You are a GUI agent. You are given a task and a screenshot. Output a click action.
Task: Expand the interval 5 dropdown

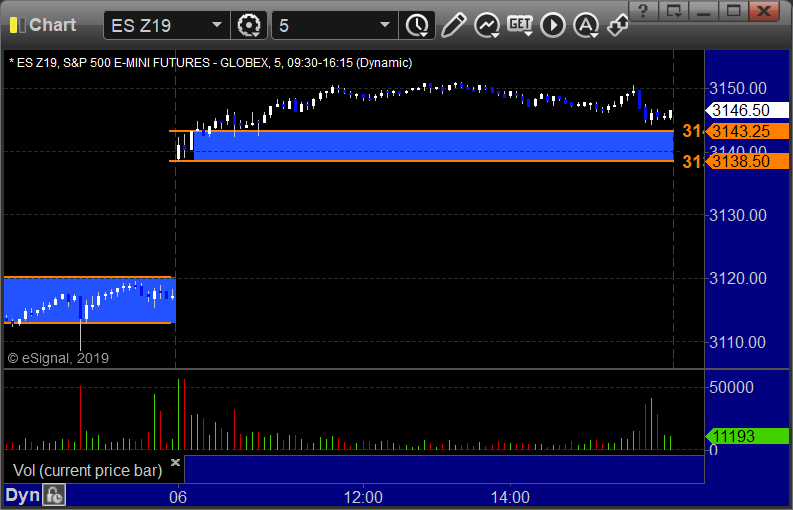click(384, 25)
